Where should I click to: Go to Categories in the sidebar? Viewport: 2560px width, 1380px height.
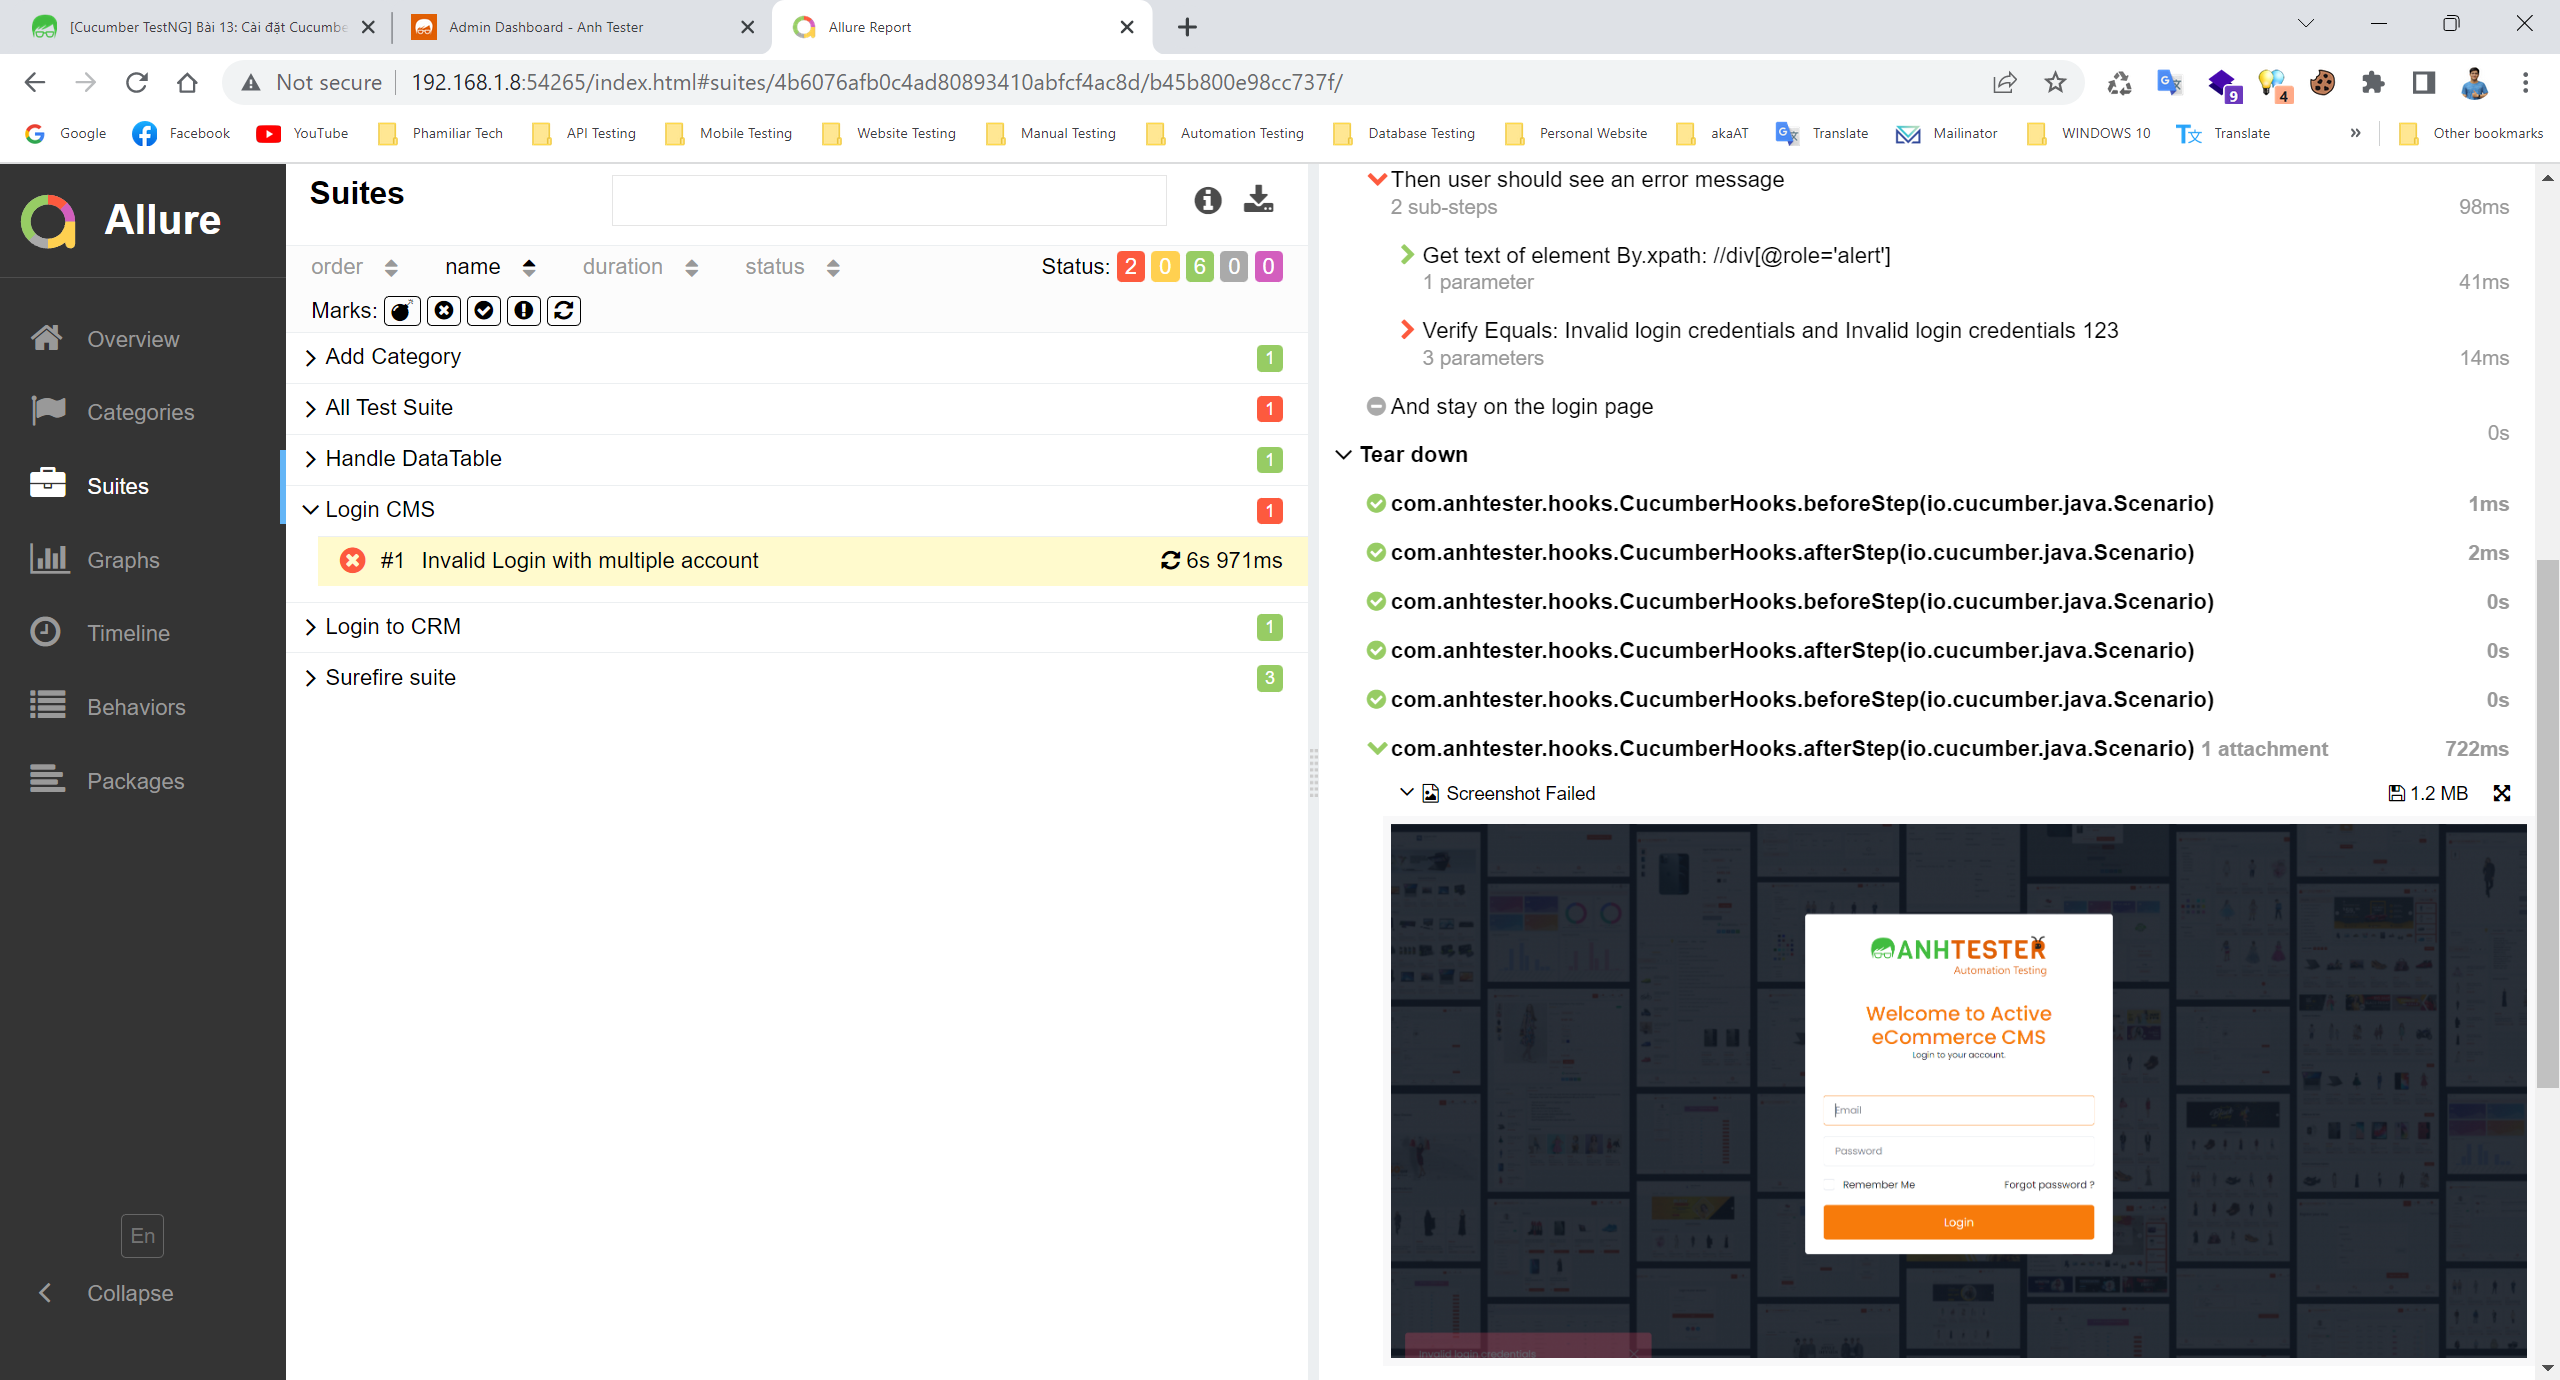coord(140,412)
